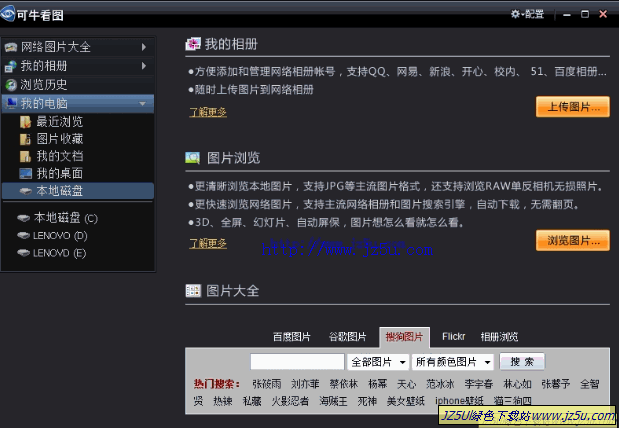
Task: Open the 全部图片 dropdown
Action: point(378,361)
